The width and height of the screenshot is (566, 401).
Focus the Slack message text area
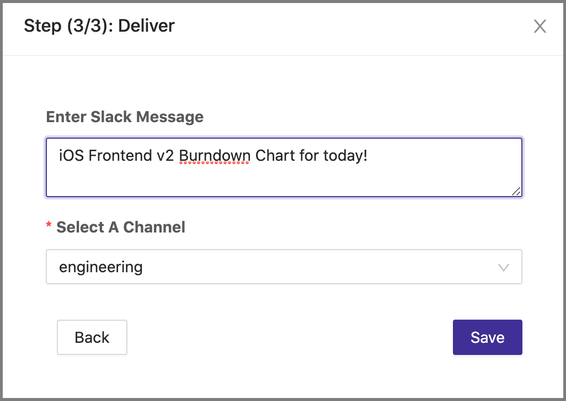click(x=284, y=167)
